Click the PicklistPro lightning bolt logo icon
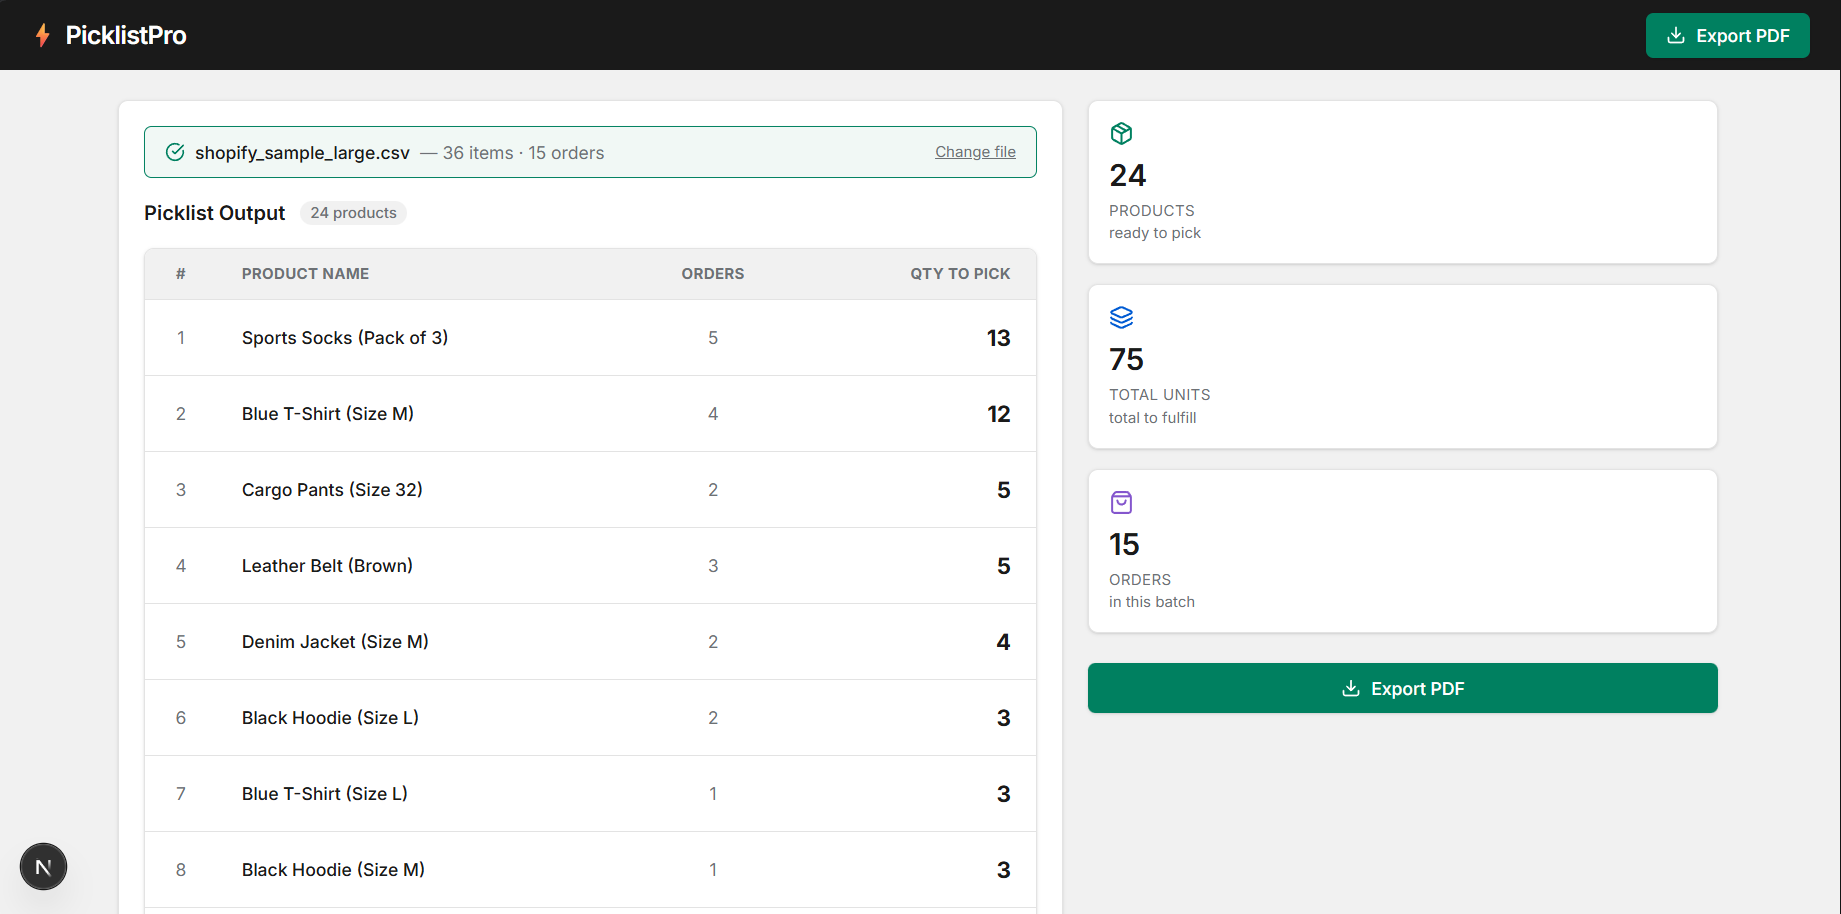The height and width of the screenshot is (914, 1841). pyautogui.click(x=42, y=35)
